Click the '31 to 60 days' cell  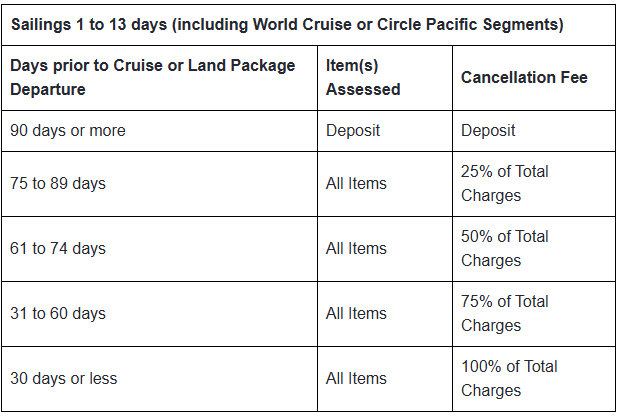(x=58, y=313)
